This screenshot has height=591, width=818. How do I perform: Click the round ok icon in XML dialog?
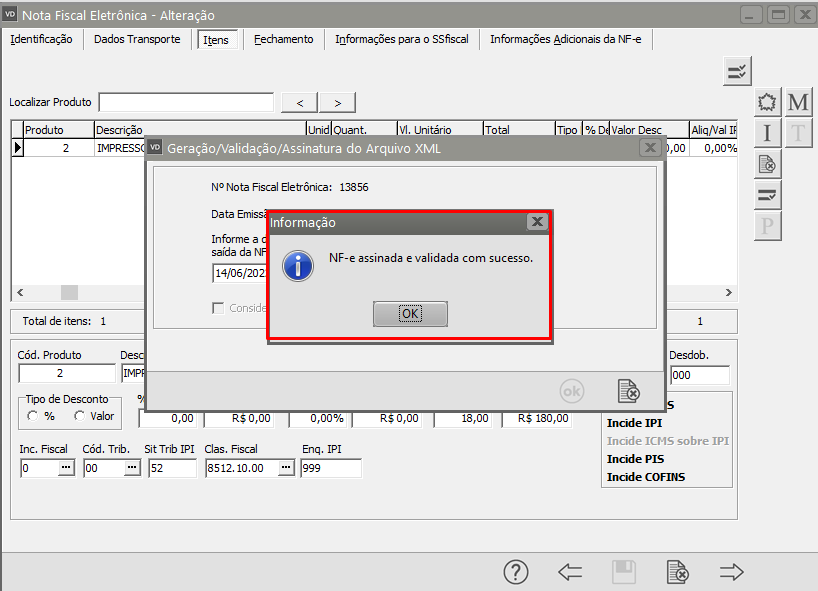tap(572, 391)
